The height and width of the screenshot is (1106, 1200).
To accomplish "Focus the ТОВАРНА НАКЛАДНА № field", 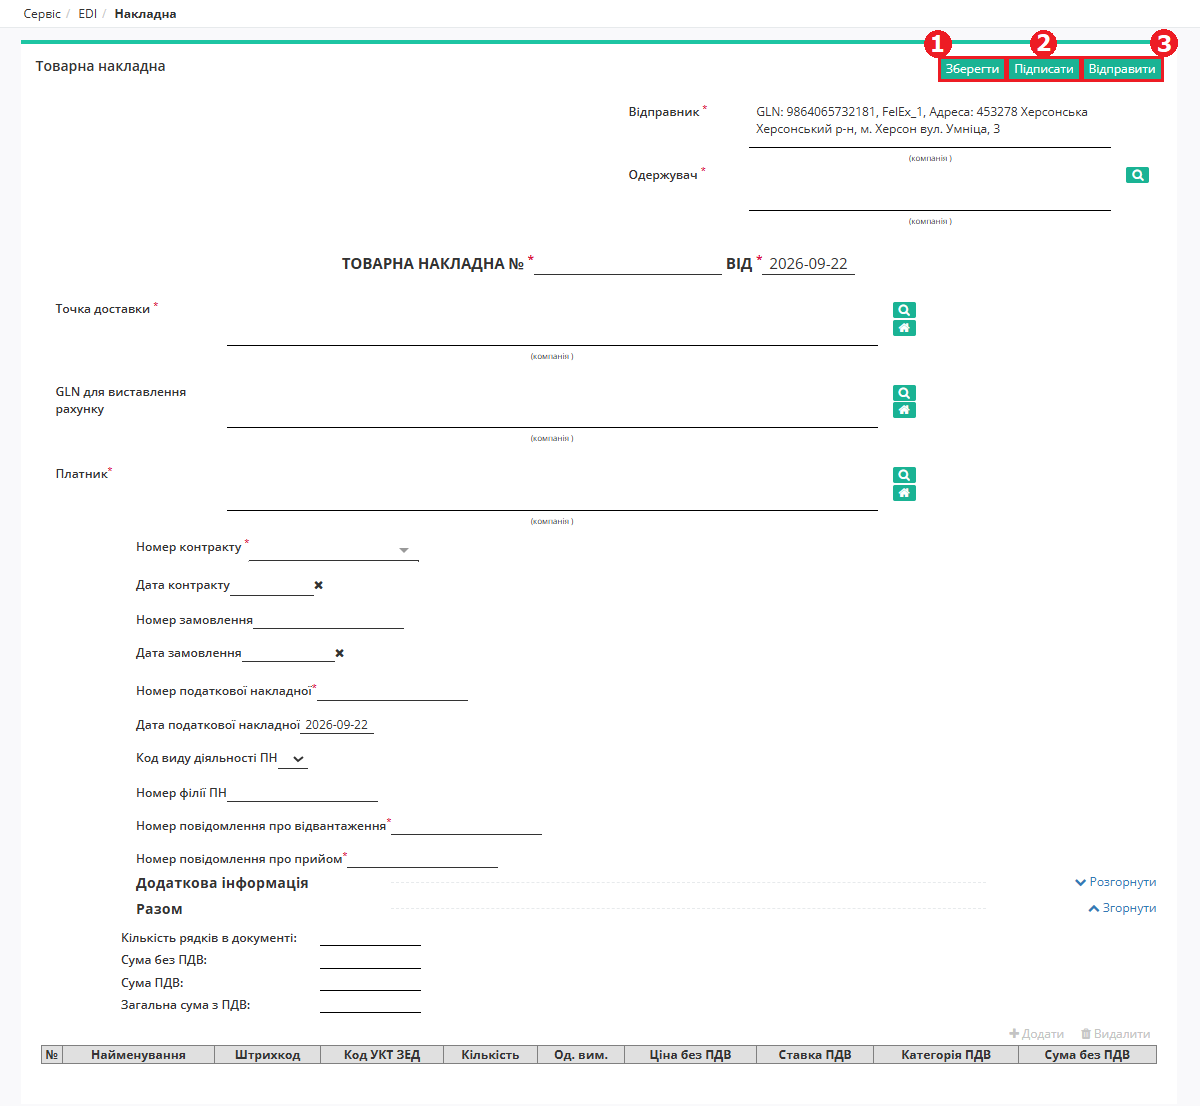I will 628,264.
